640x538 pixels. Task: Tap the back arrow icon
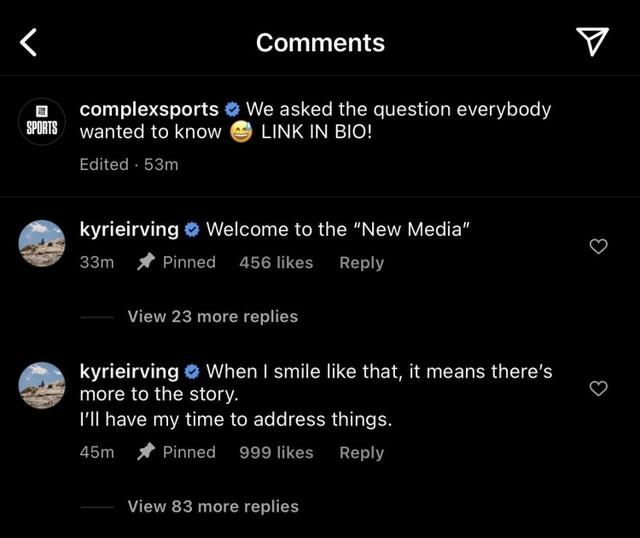click(29, 42)
